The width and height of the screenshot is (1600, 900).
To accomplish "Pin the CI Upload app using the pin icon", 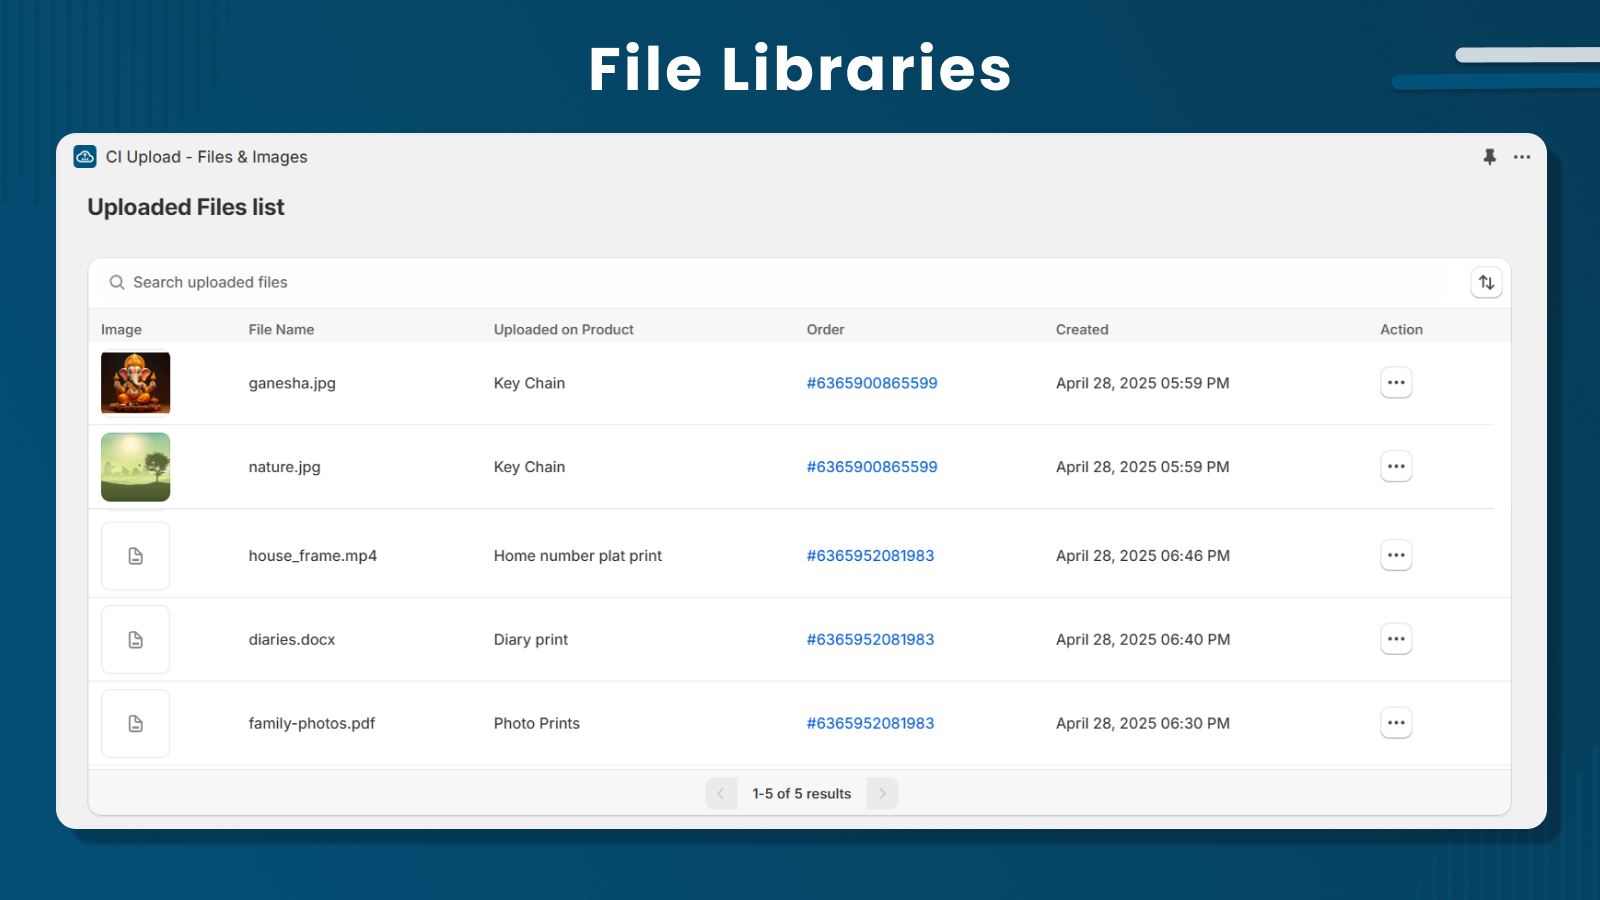I will click(1490, 157).
